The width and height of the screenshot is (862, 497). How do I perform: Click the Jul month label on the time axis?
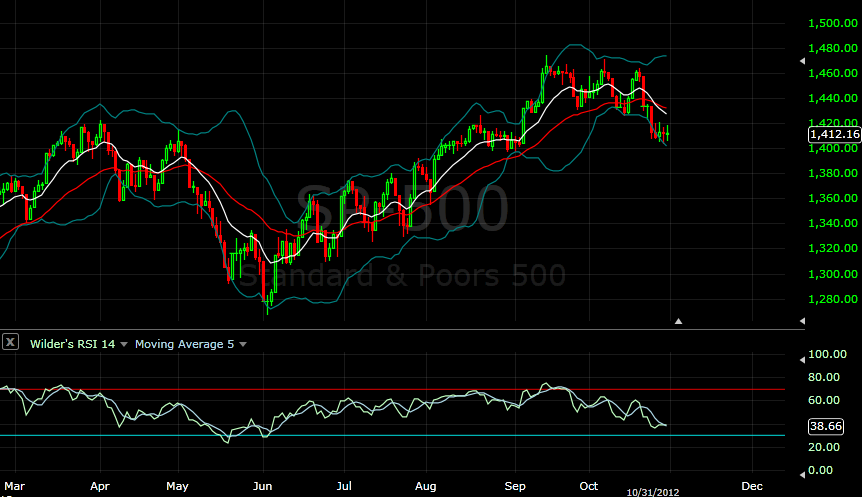tap(344, 486)
